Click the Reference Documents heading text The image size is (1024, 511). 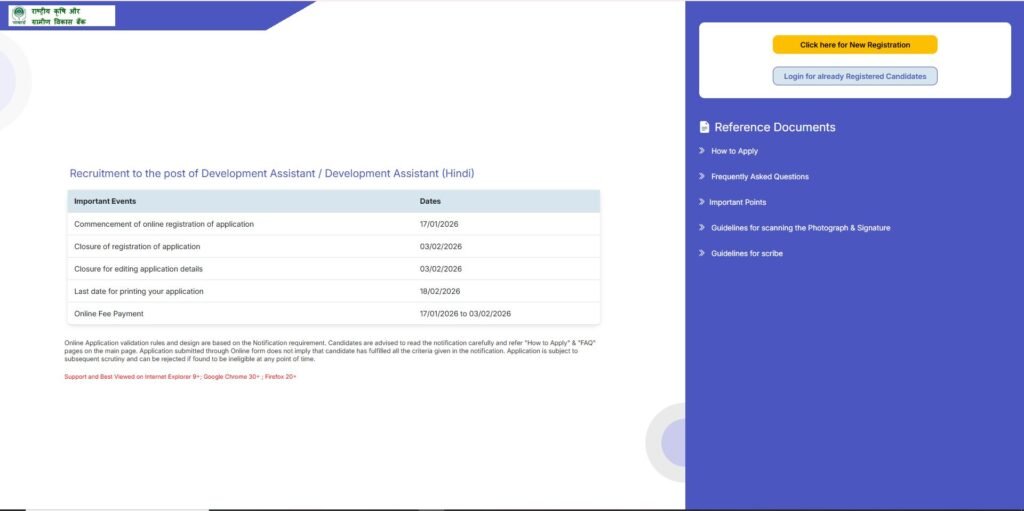[x=774, y=127]
